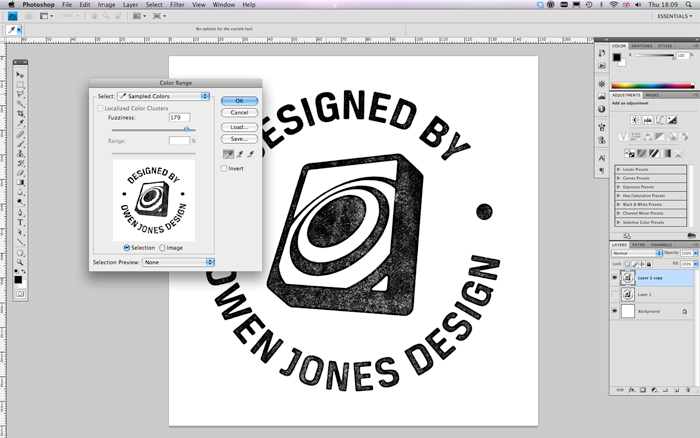The image size is (700, 438).
Task: Select the Gradient tool
Action: (x=20, y=183)
